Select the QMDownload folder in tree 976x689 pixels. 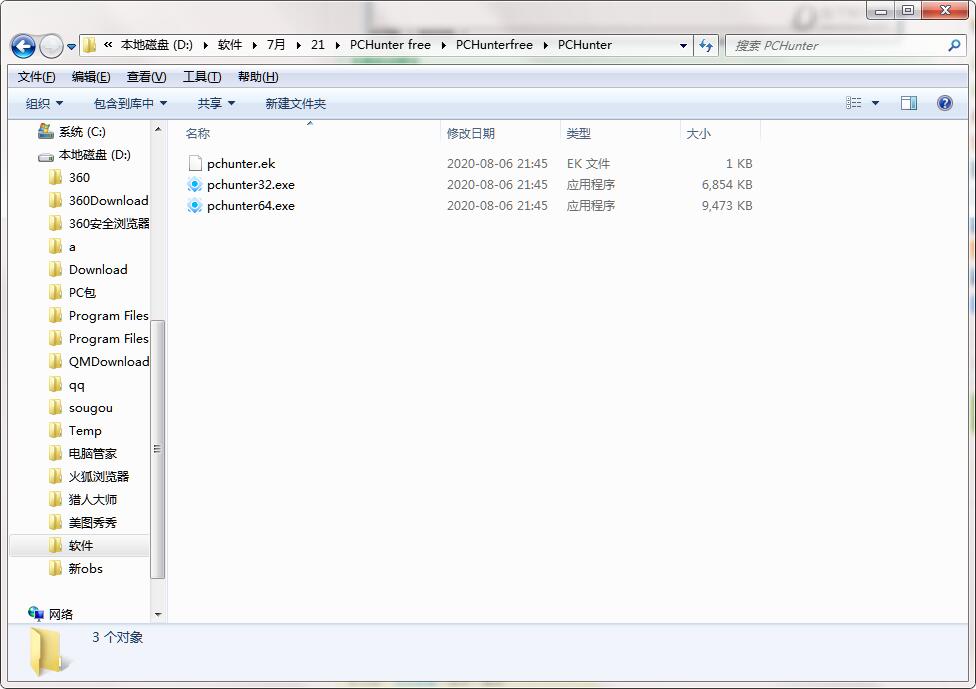100,362
